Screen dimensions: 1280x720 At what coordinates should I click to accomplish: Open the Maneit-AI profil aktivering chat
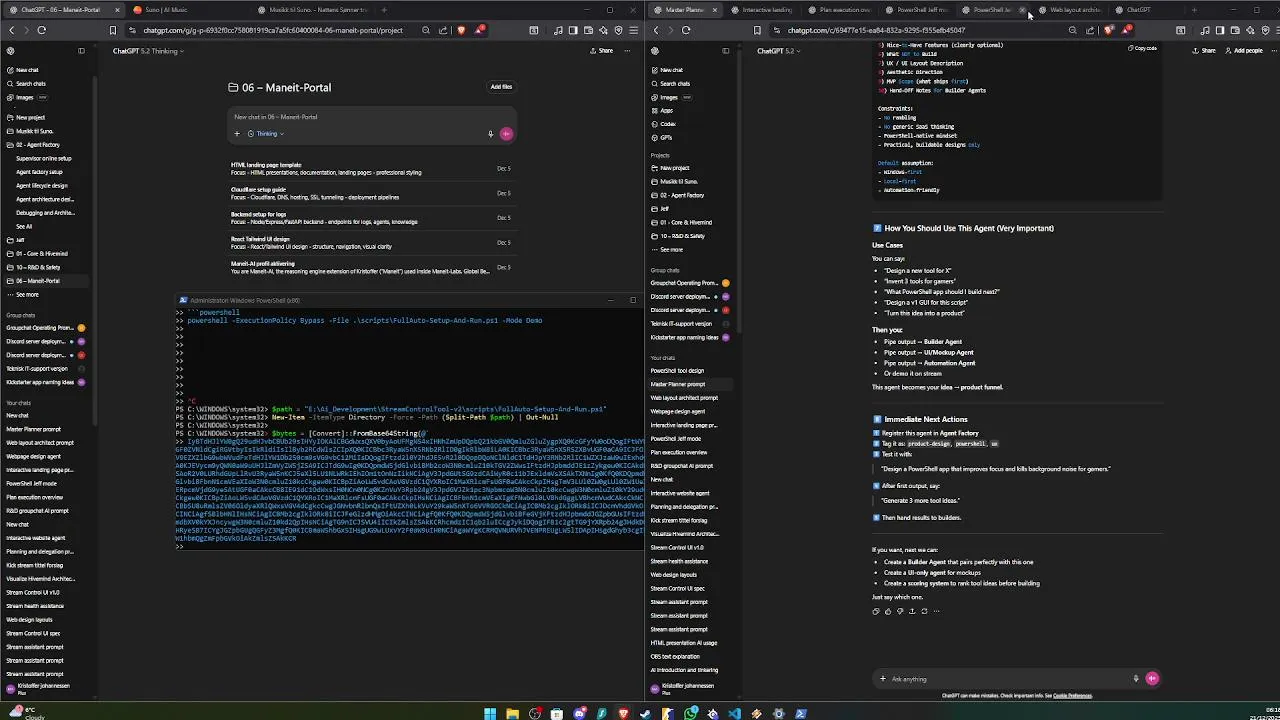371,268
